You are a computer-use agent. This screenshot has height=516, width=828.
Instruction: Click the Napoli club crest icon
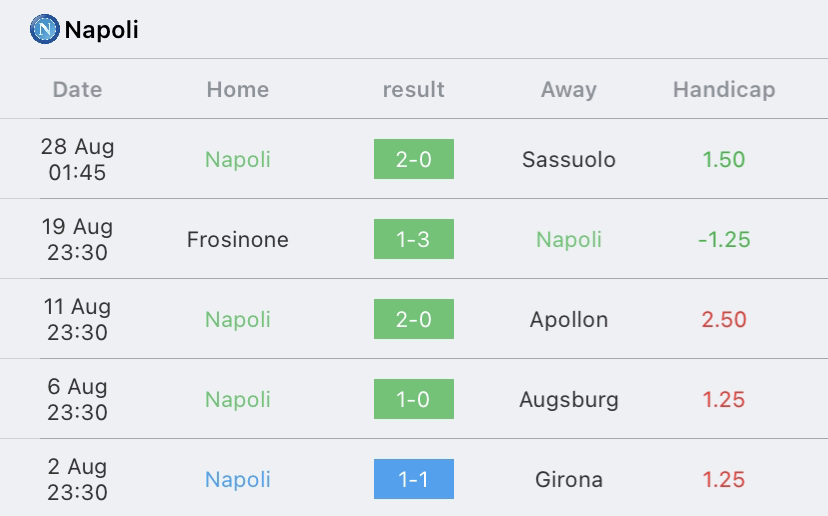click(x=44, y=30)
